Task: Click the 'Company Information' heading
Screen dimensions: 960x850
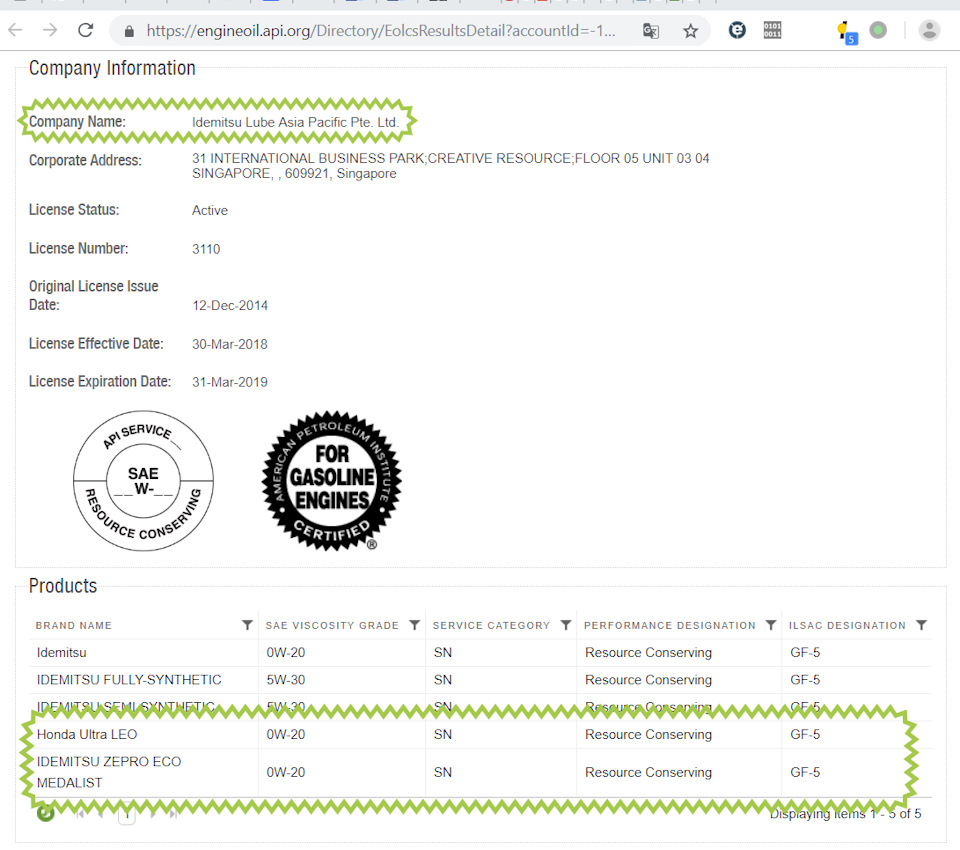Action: [x=112, y=68]
